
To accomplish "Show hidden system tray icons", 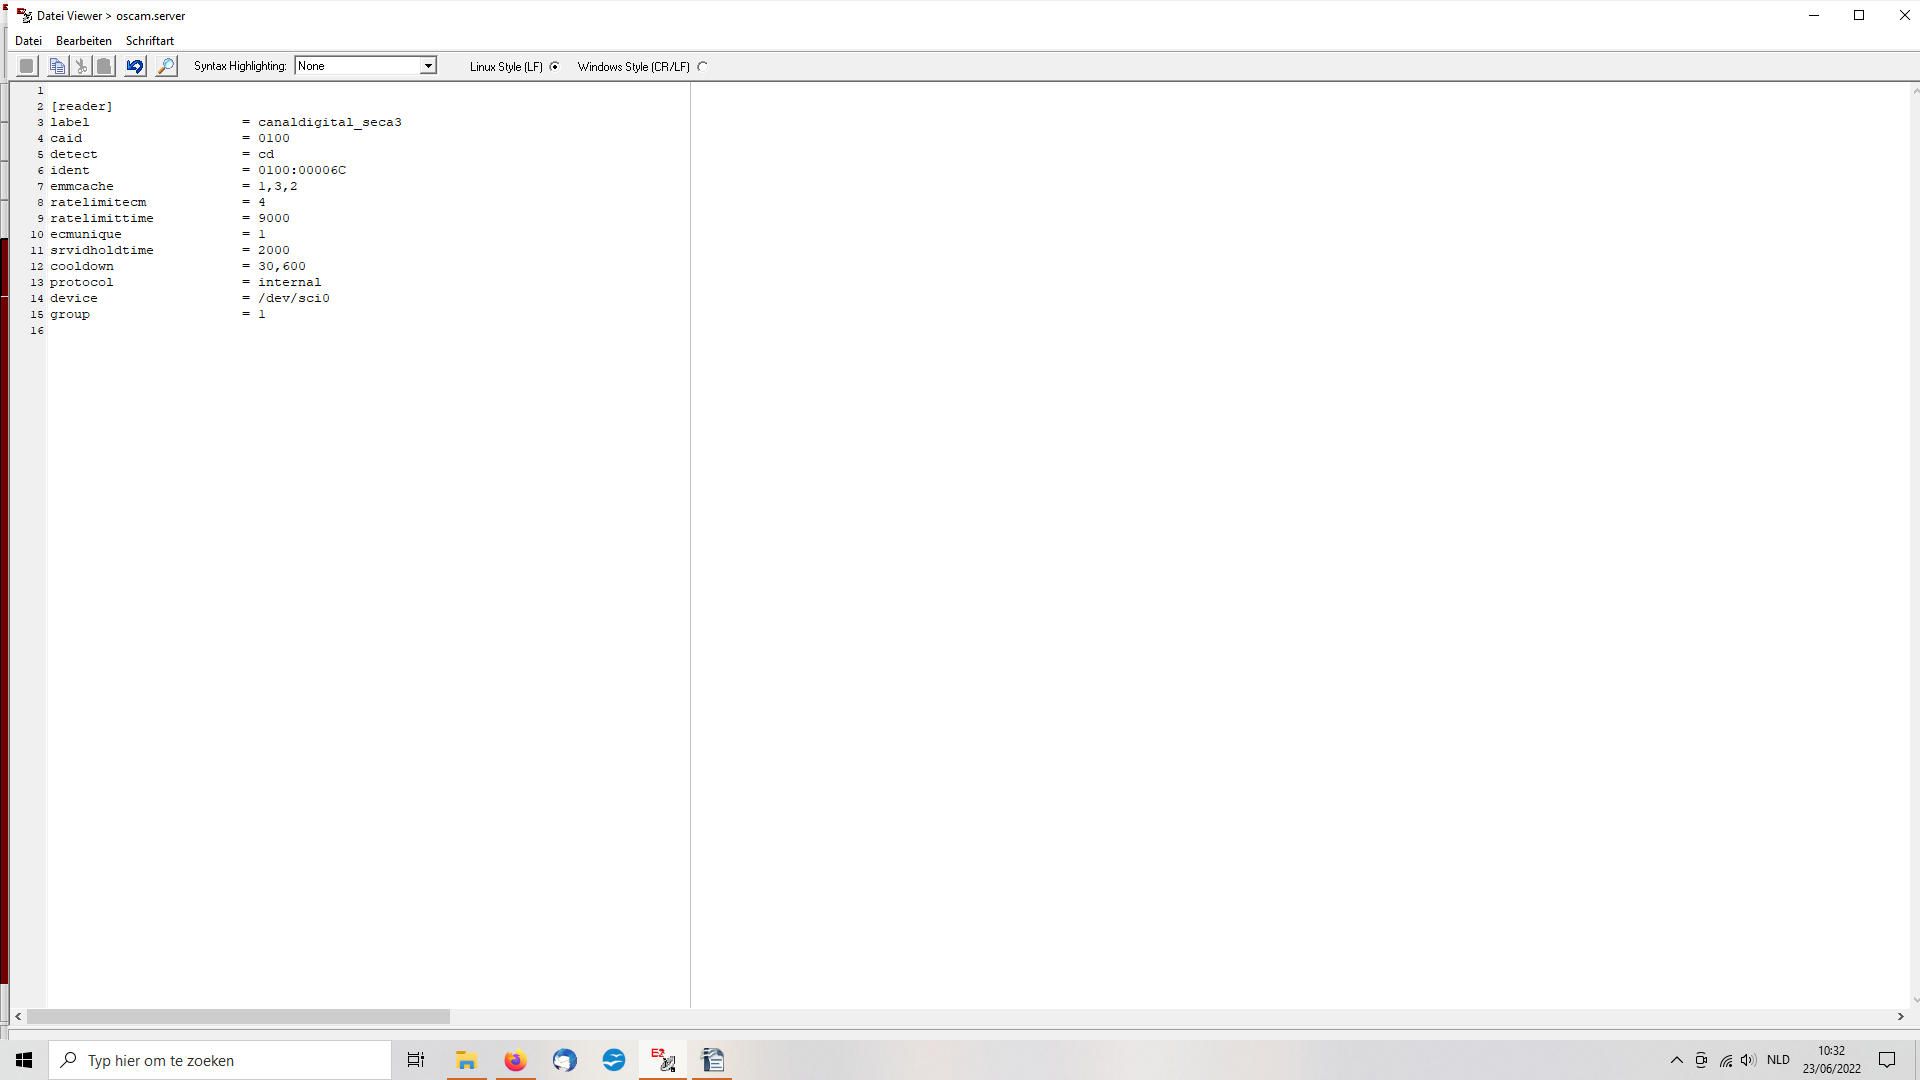I will coord(1677,1060).
